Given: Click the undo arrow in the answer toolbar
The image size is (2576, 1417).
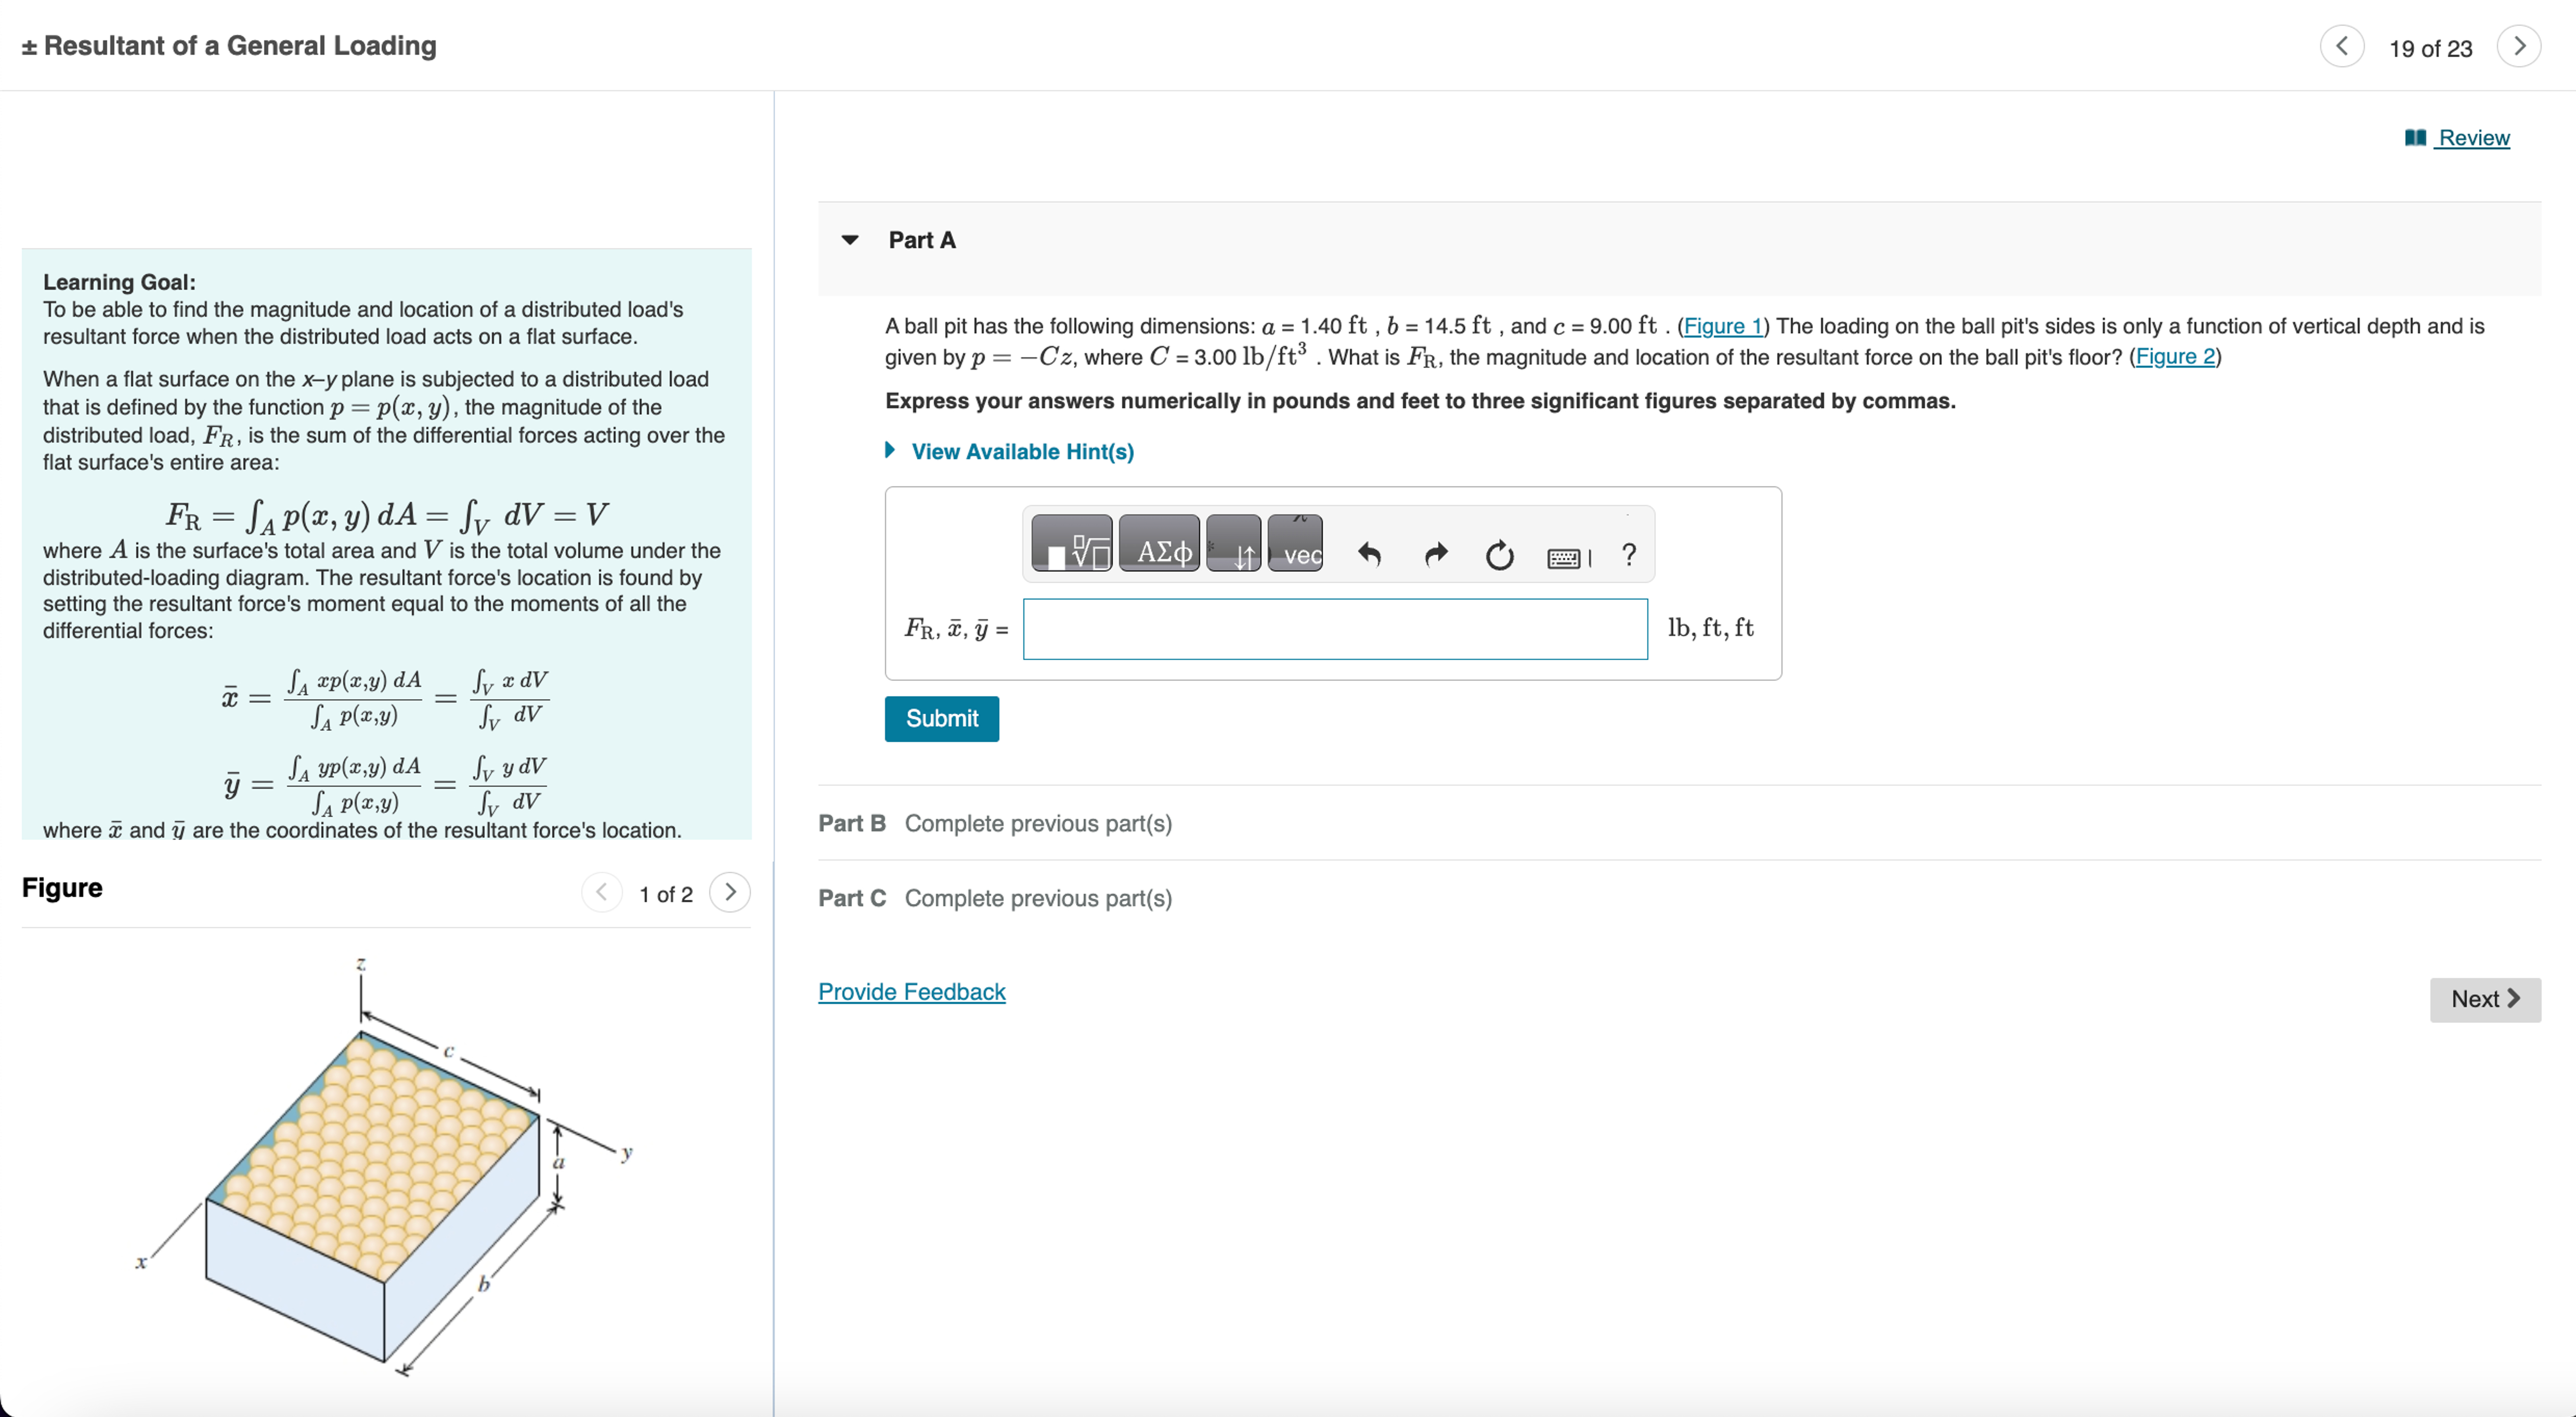Looking at the screenshot, I should point(1369,555).
